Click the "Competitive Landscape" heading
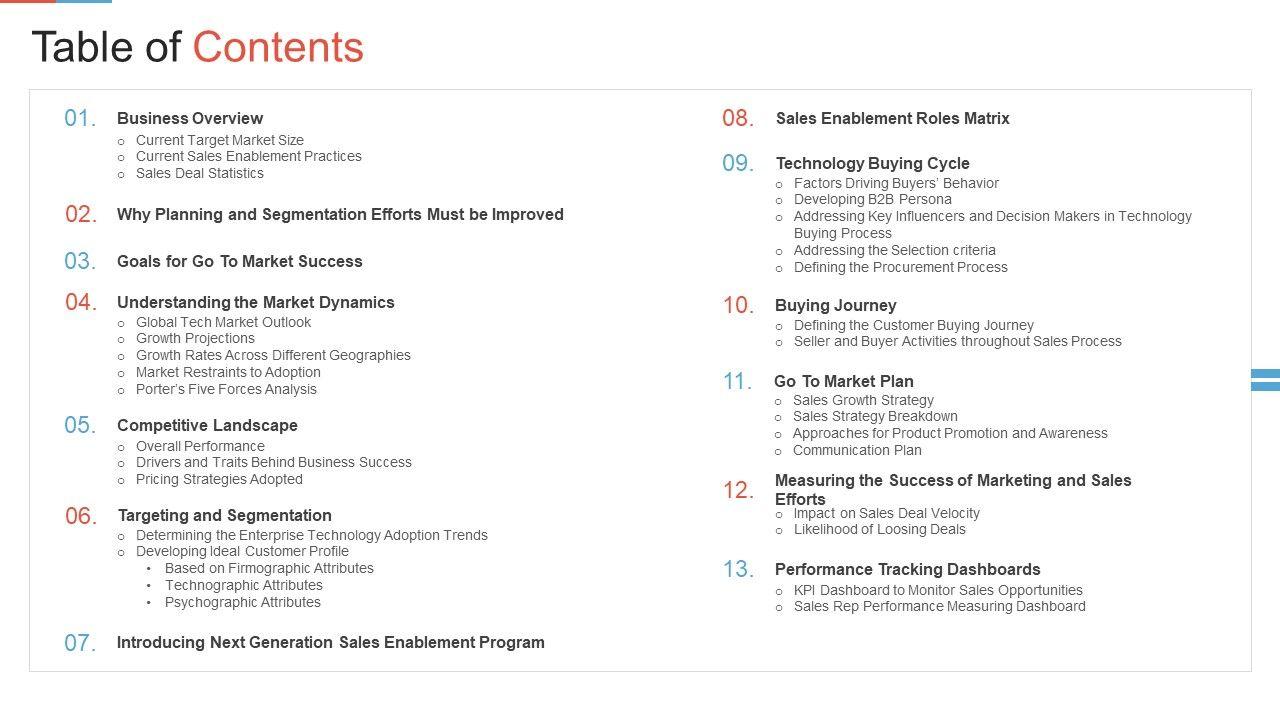The image size is (1280, 720). pyautogui.click(x=207, y=425)
